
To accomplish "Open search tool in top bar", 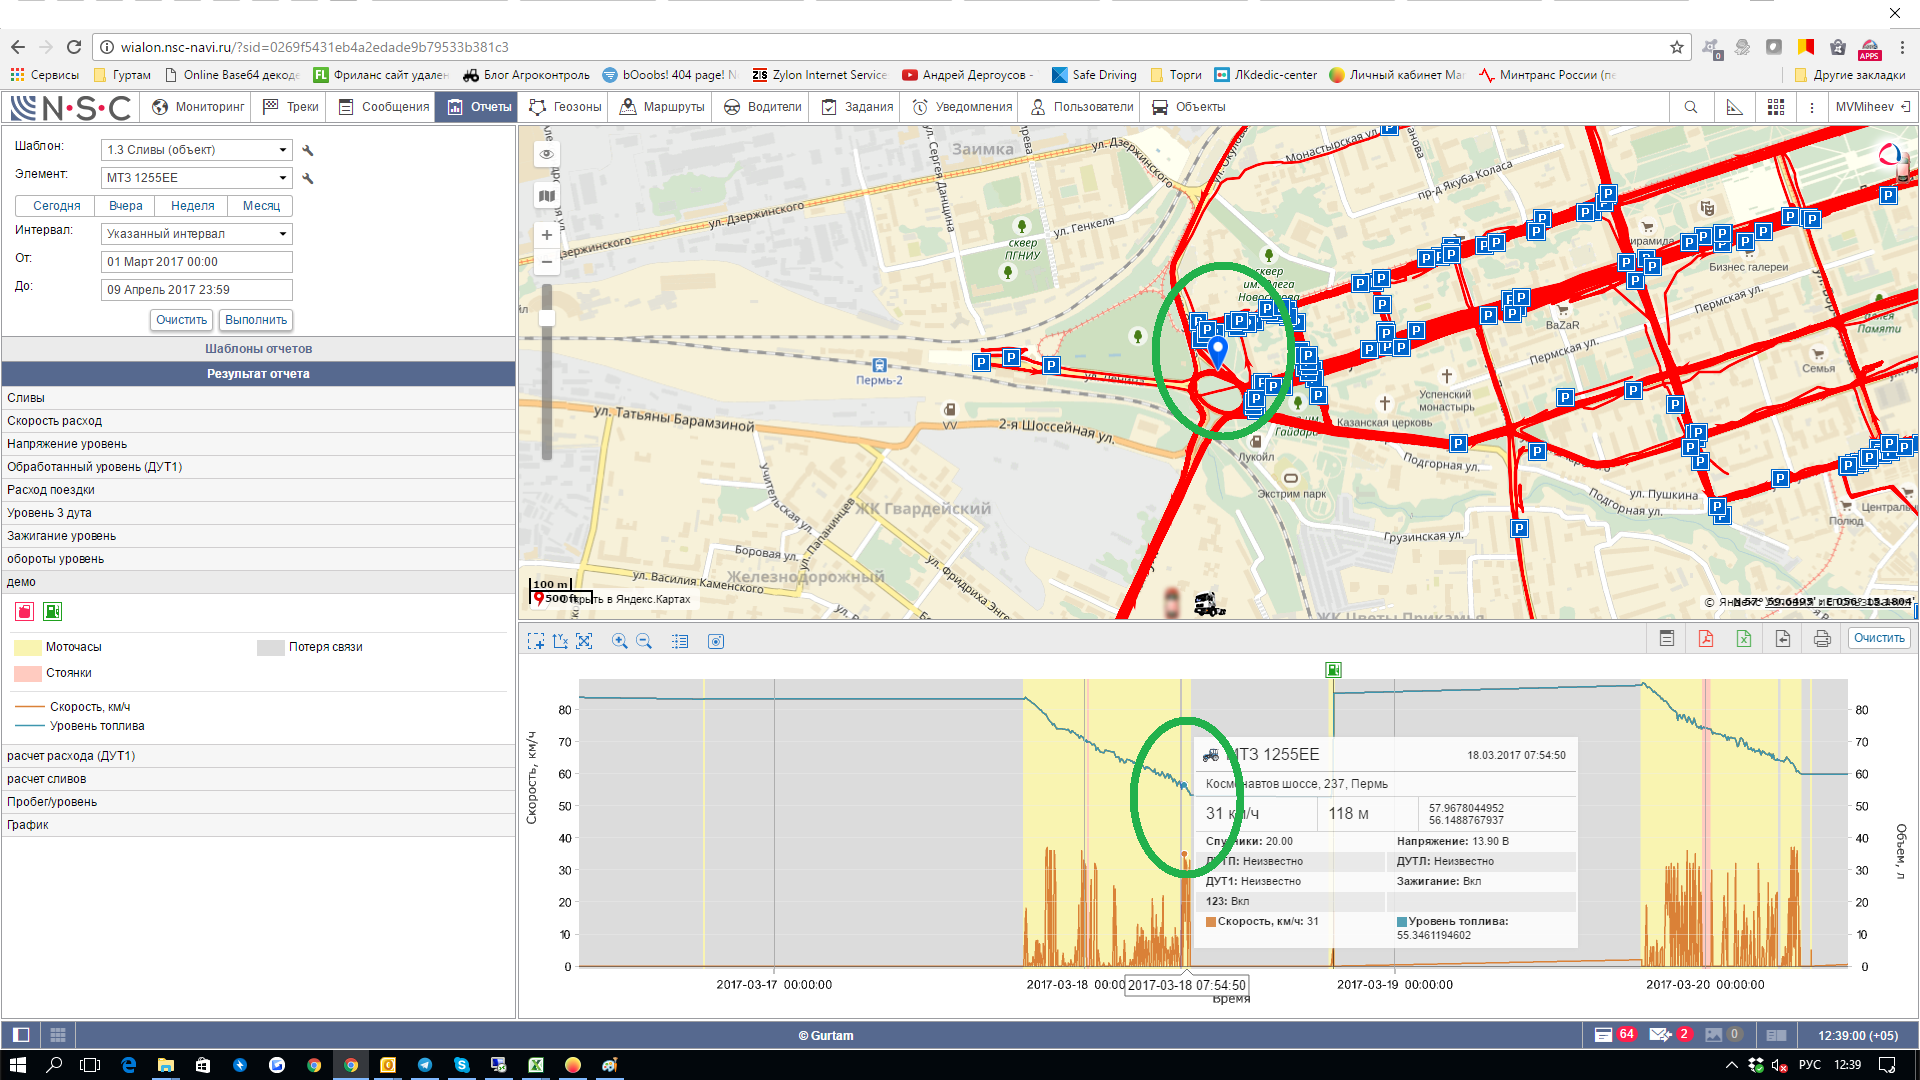I will (1691, 107).
